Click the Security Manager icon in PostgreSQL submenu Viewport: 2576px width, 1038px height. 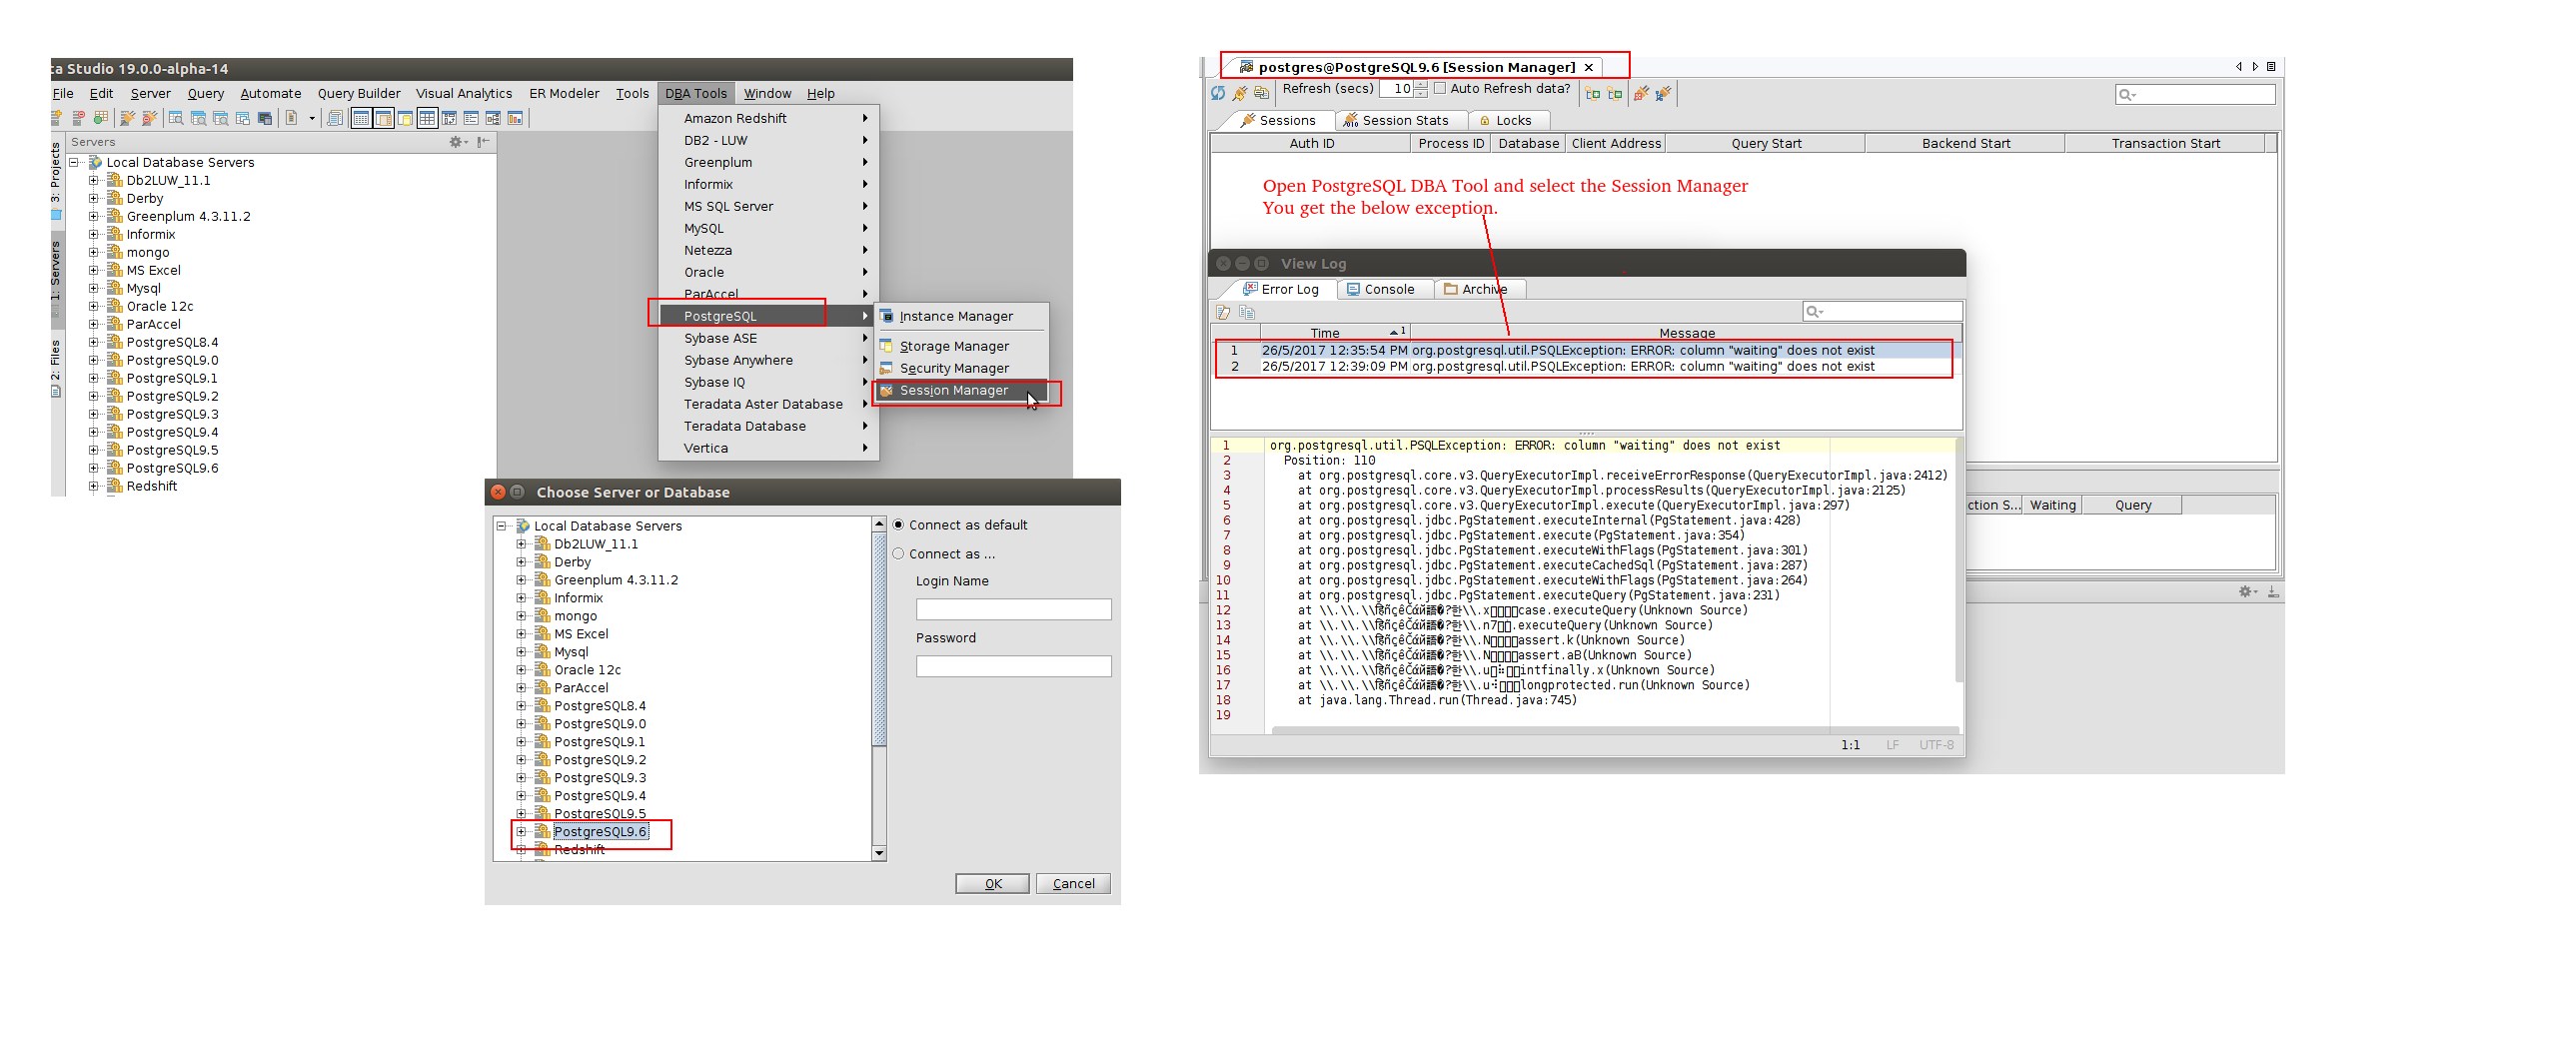click(x=886, y=368)
